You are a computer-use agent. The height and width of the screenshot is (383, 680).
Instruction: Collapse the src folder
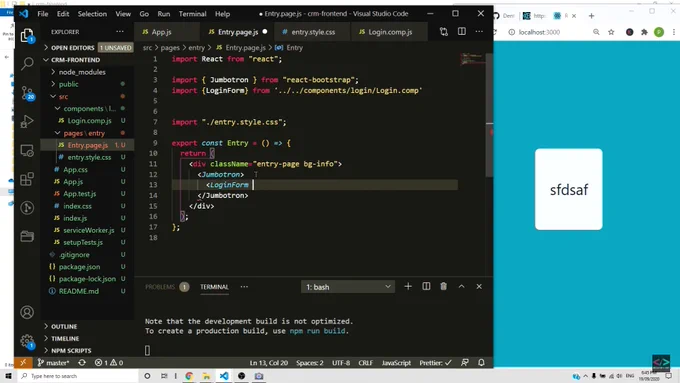coord(63,96)
